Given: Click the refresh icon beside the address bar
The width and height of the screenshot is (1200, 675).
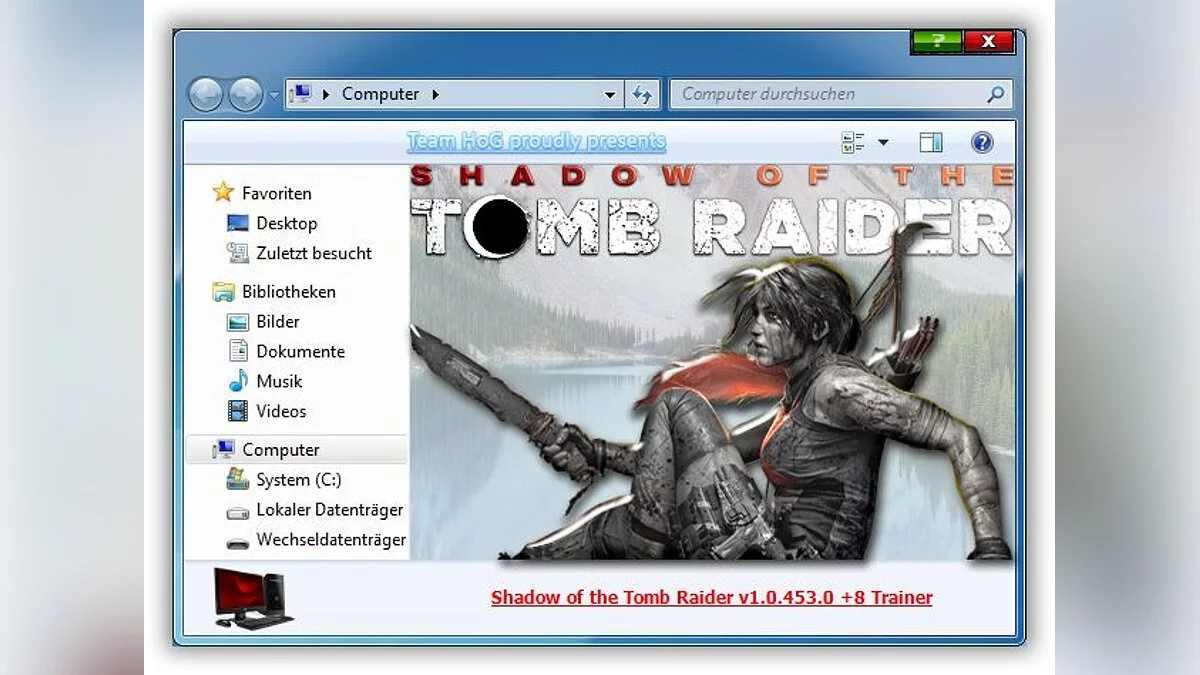Looking at the screenshot, I should [x=643, y=93].
